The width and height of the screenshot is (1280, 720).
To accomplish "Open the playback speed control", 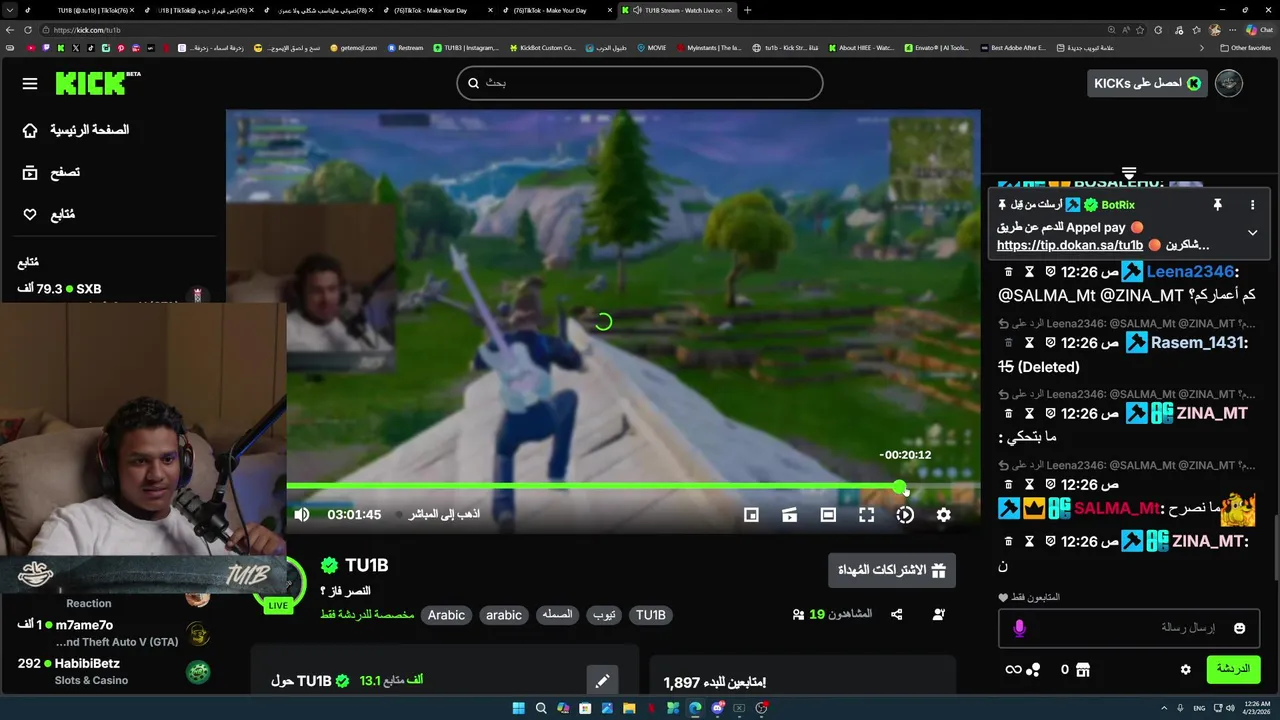I will pyautogui.click(x=905, y=514).
